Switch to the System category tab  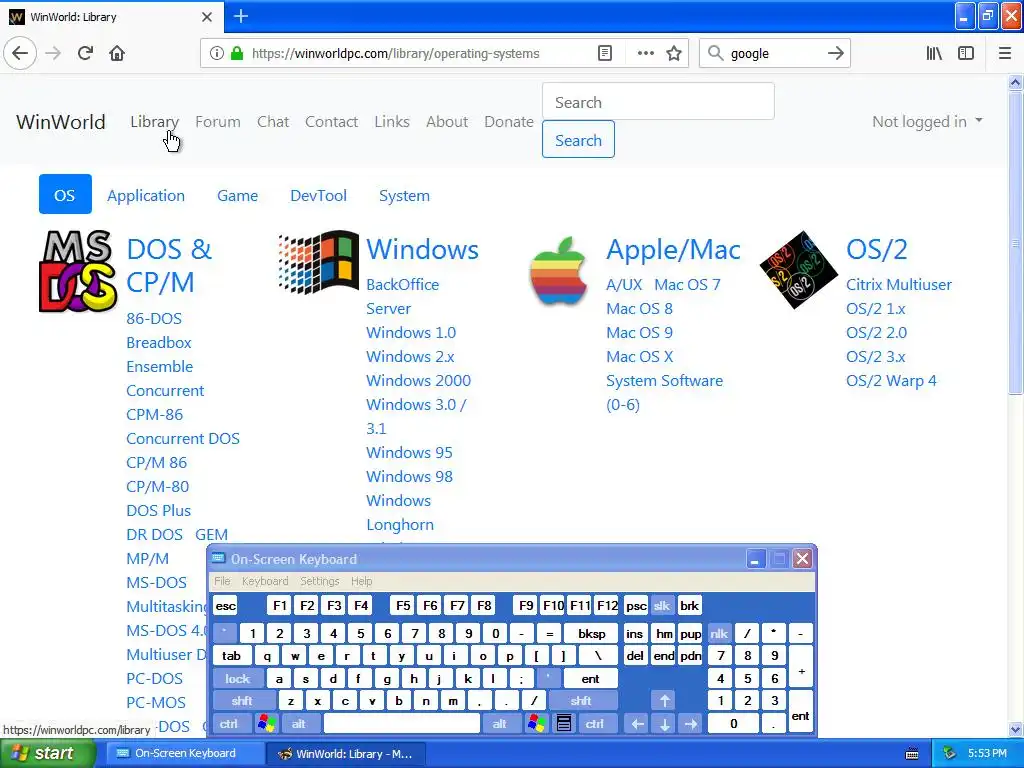pyautogui.click(x=404, y=195)
